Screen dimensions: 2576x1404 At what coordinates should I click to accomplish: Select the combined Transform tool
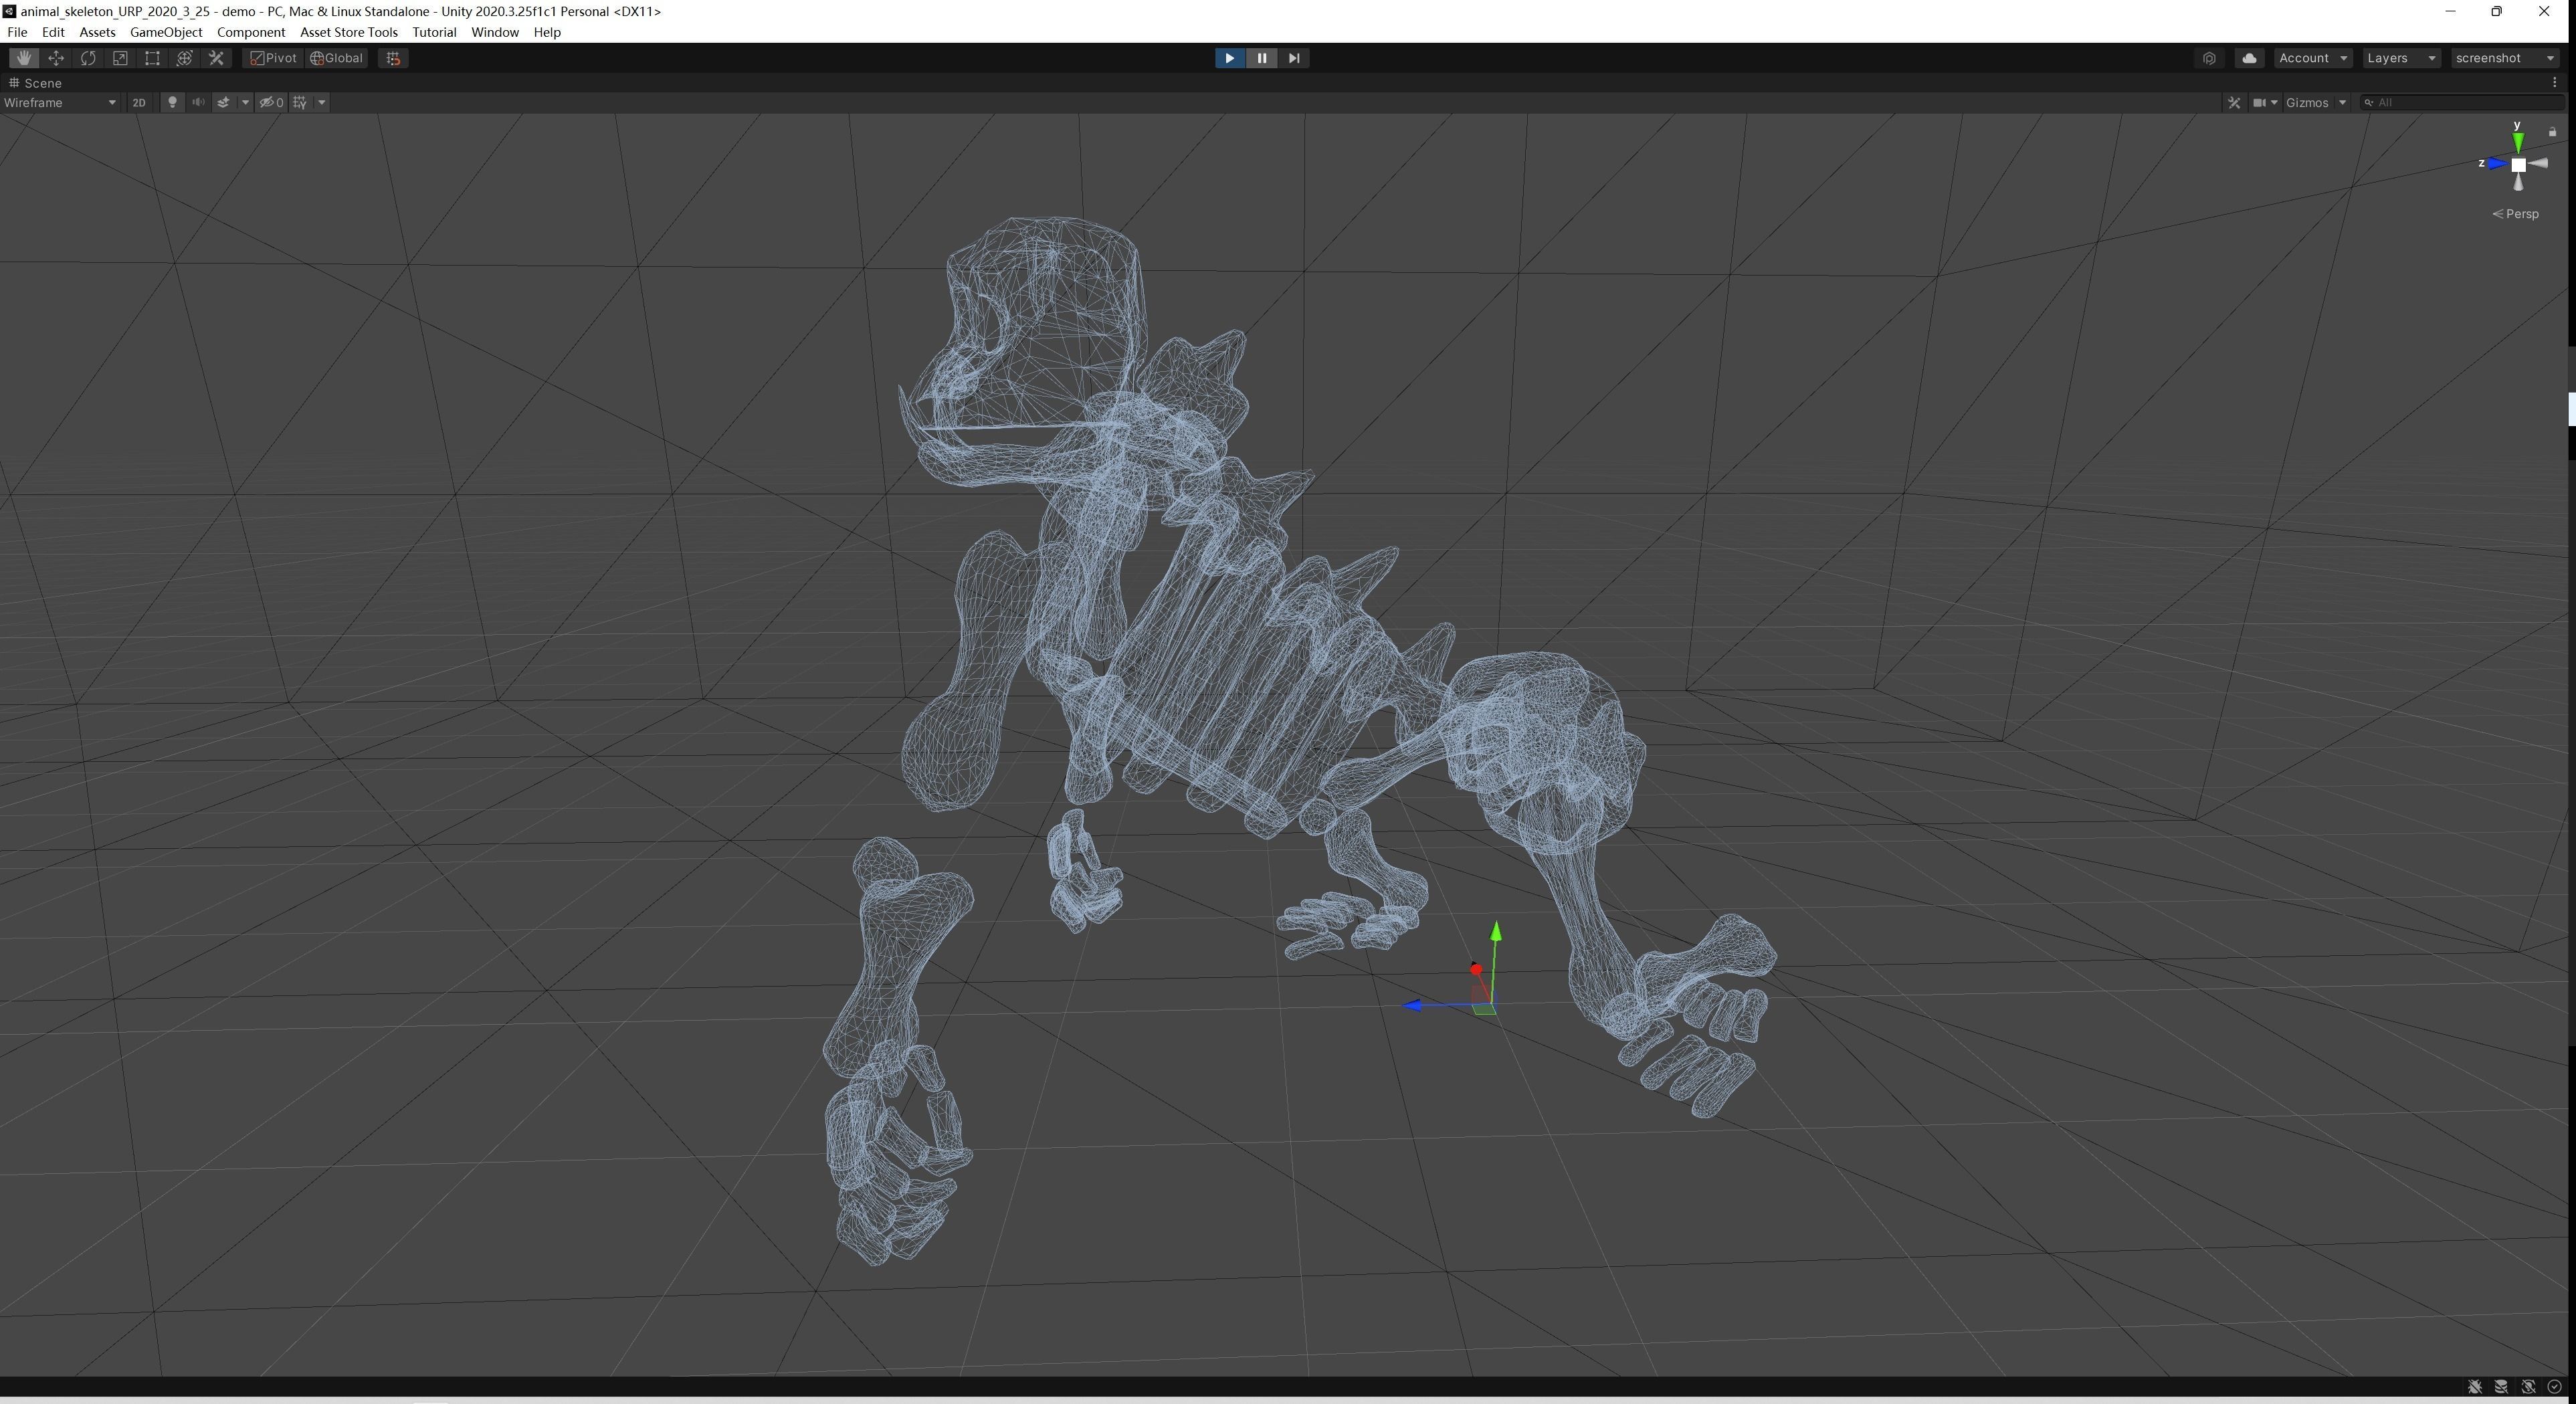pyautogui.click(x=184, y=58)
